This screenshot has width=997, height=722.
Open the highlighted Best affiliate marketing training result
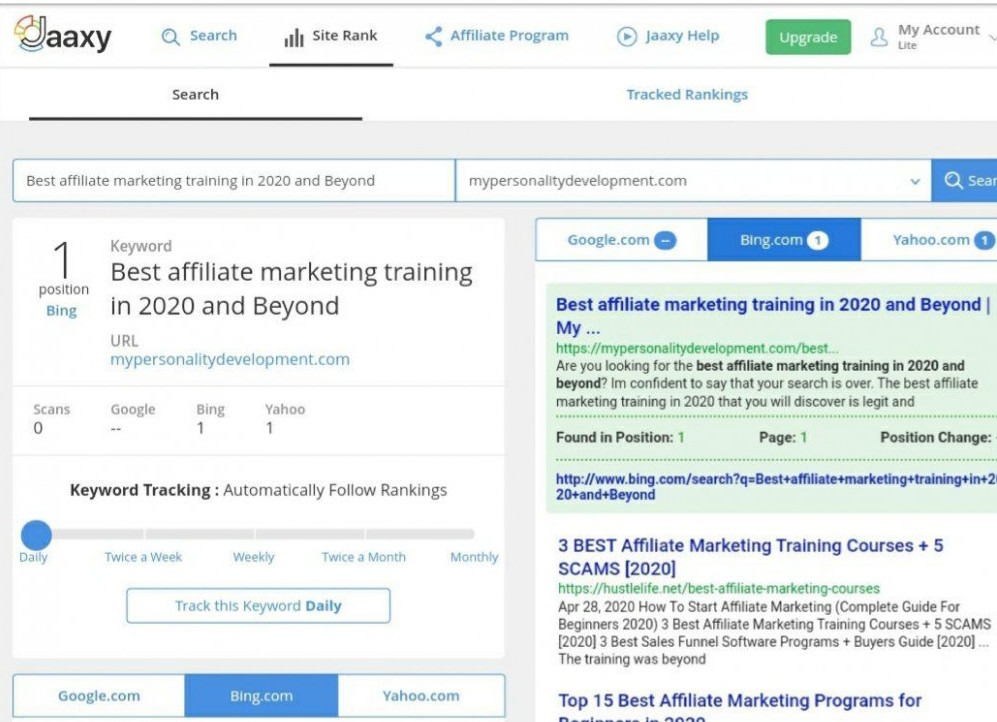pyautogui.click(x=773, y=316)
